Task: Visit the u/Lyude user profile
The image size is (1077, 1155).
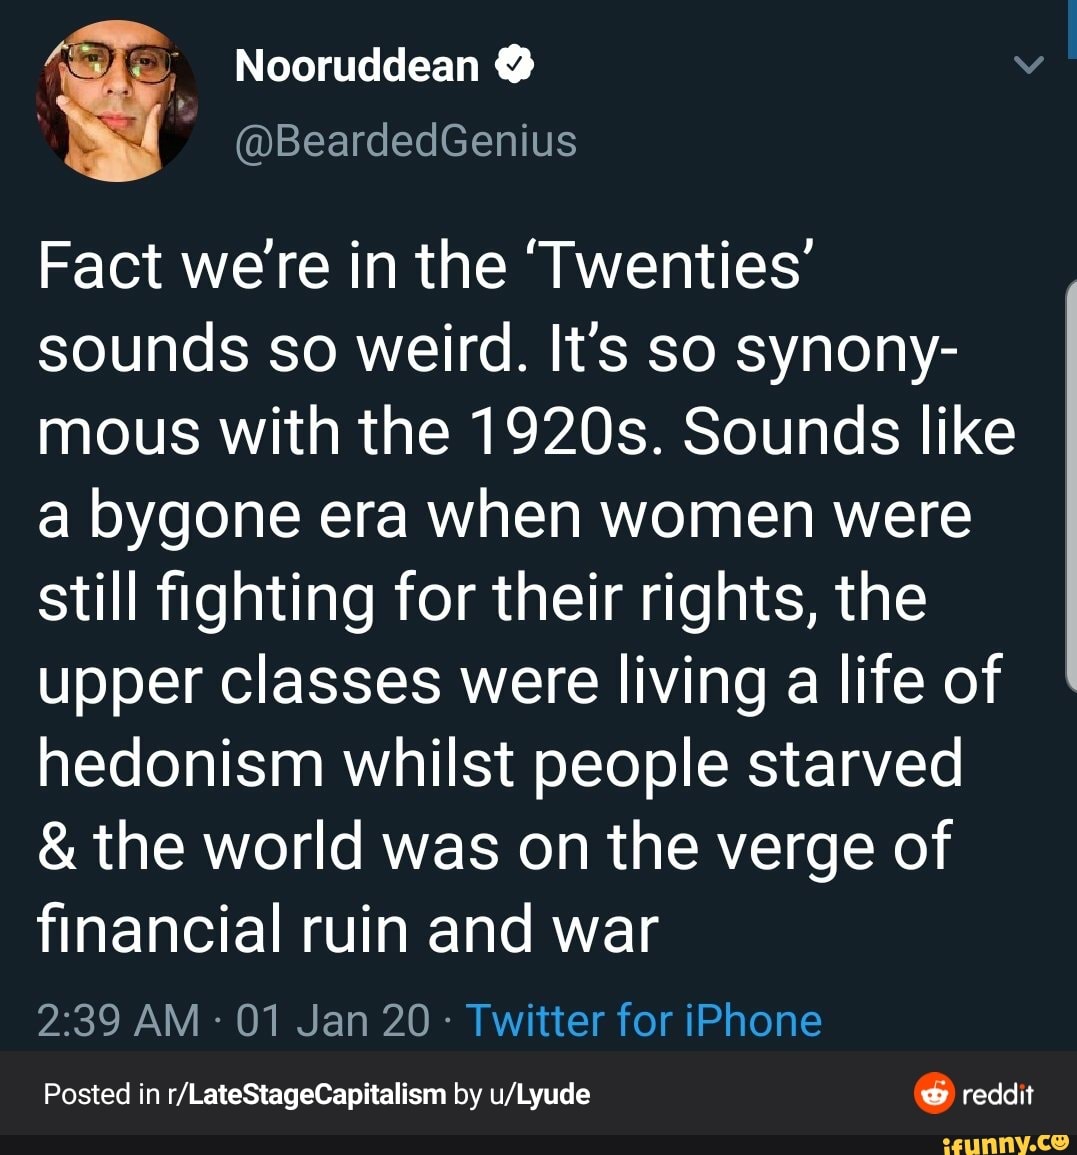Action: (540, 1094)
